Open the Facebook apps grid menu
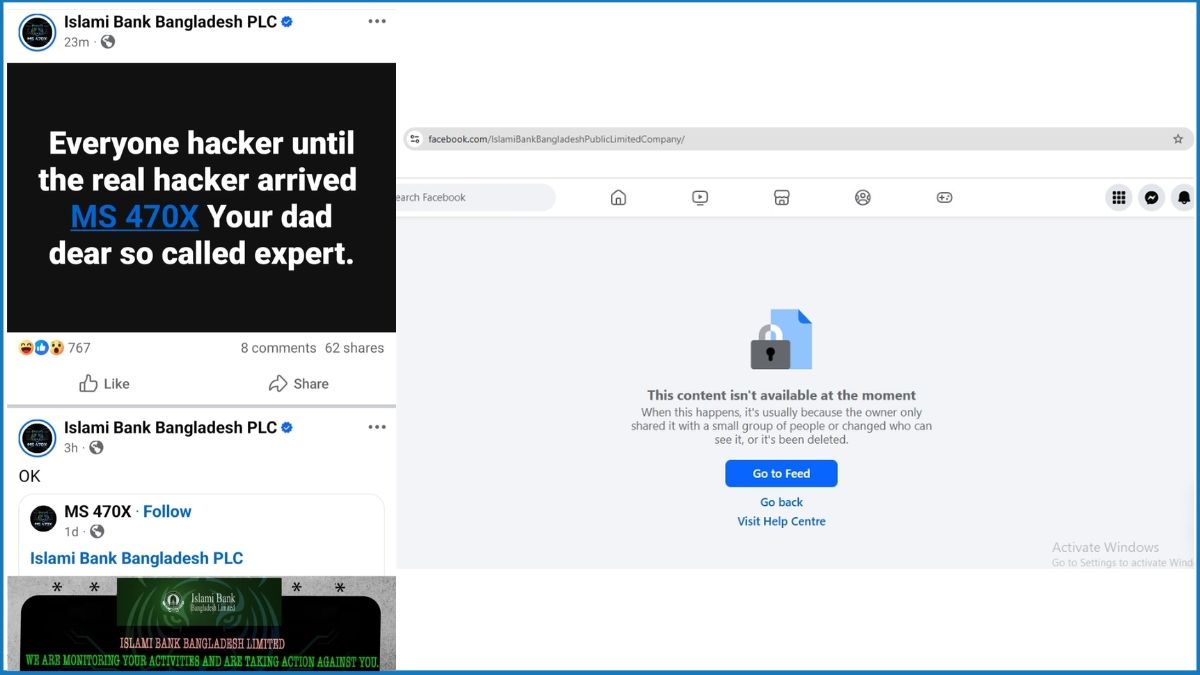The height and width of the screenshot is (675, 1200). point(1119,198)
